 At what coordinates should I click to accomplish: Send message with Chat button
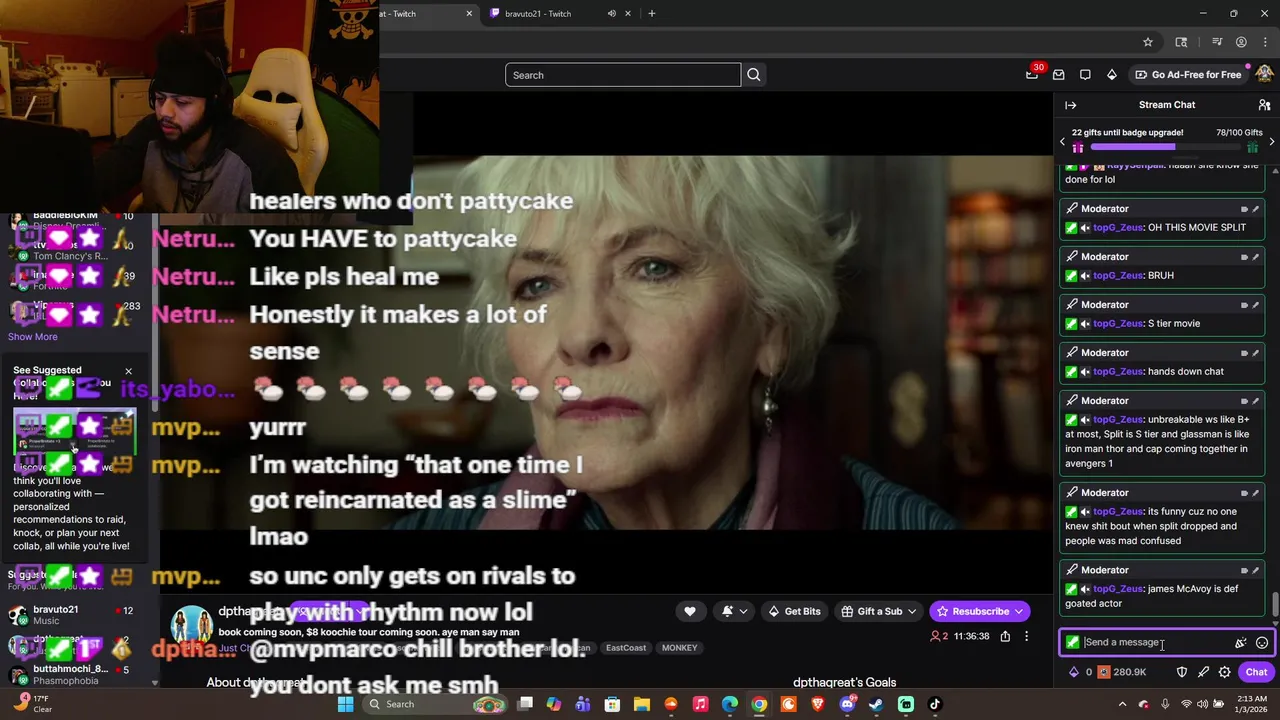(x=1256, y=672)
